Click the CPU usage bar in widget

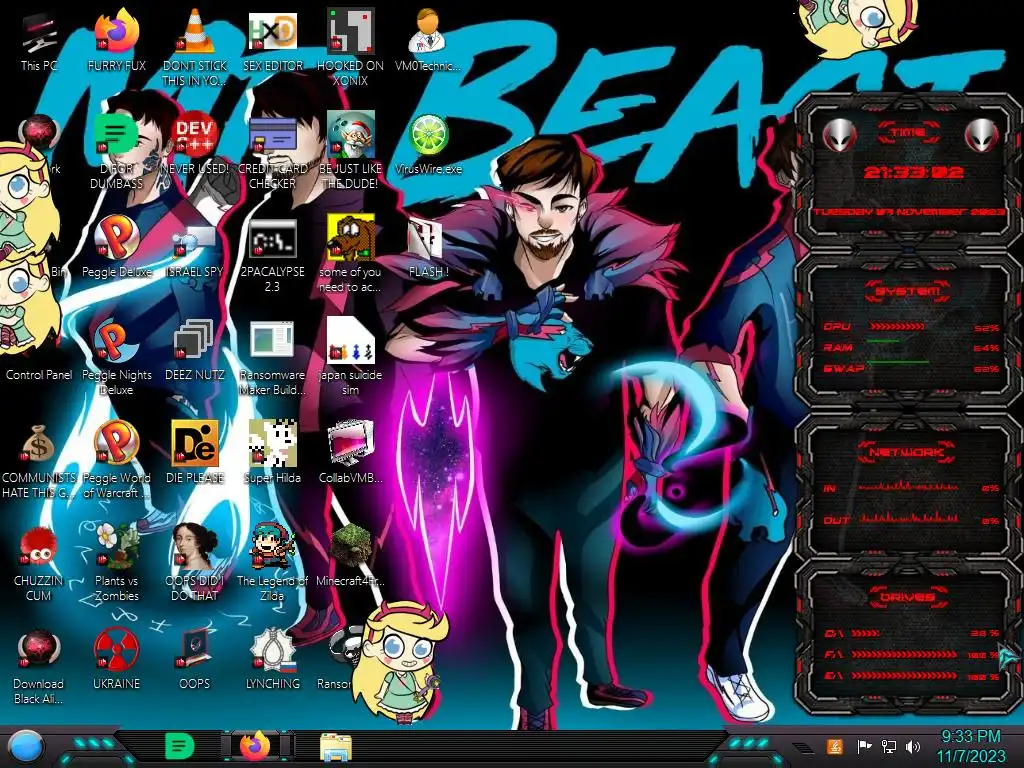pyautogui.click(x=897, y=327)
